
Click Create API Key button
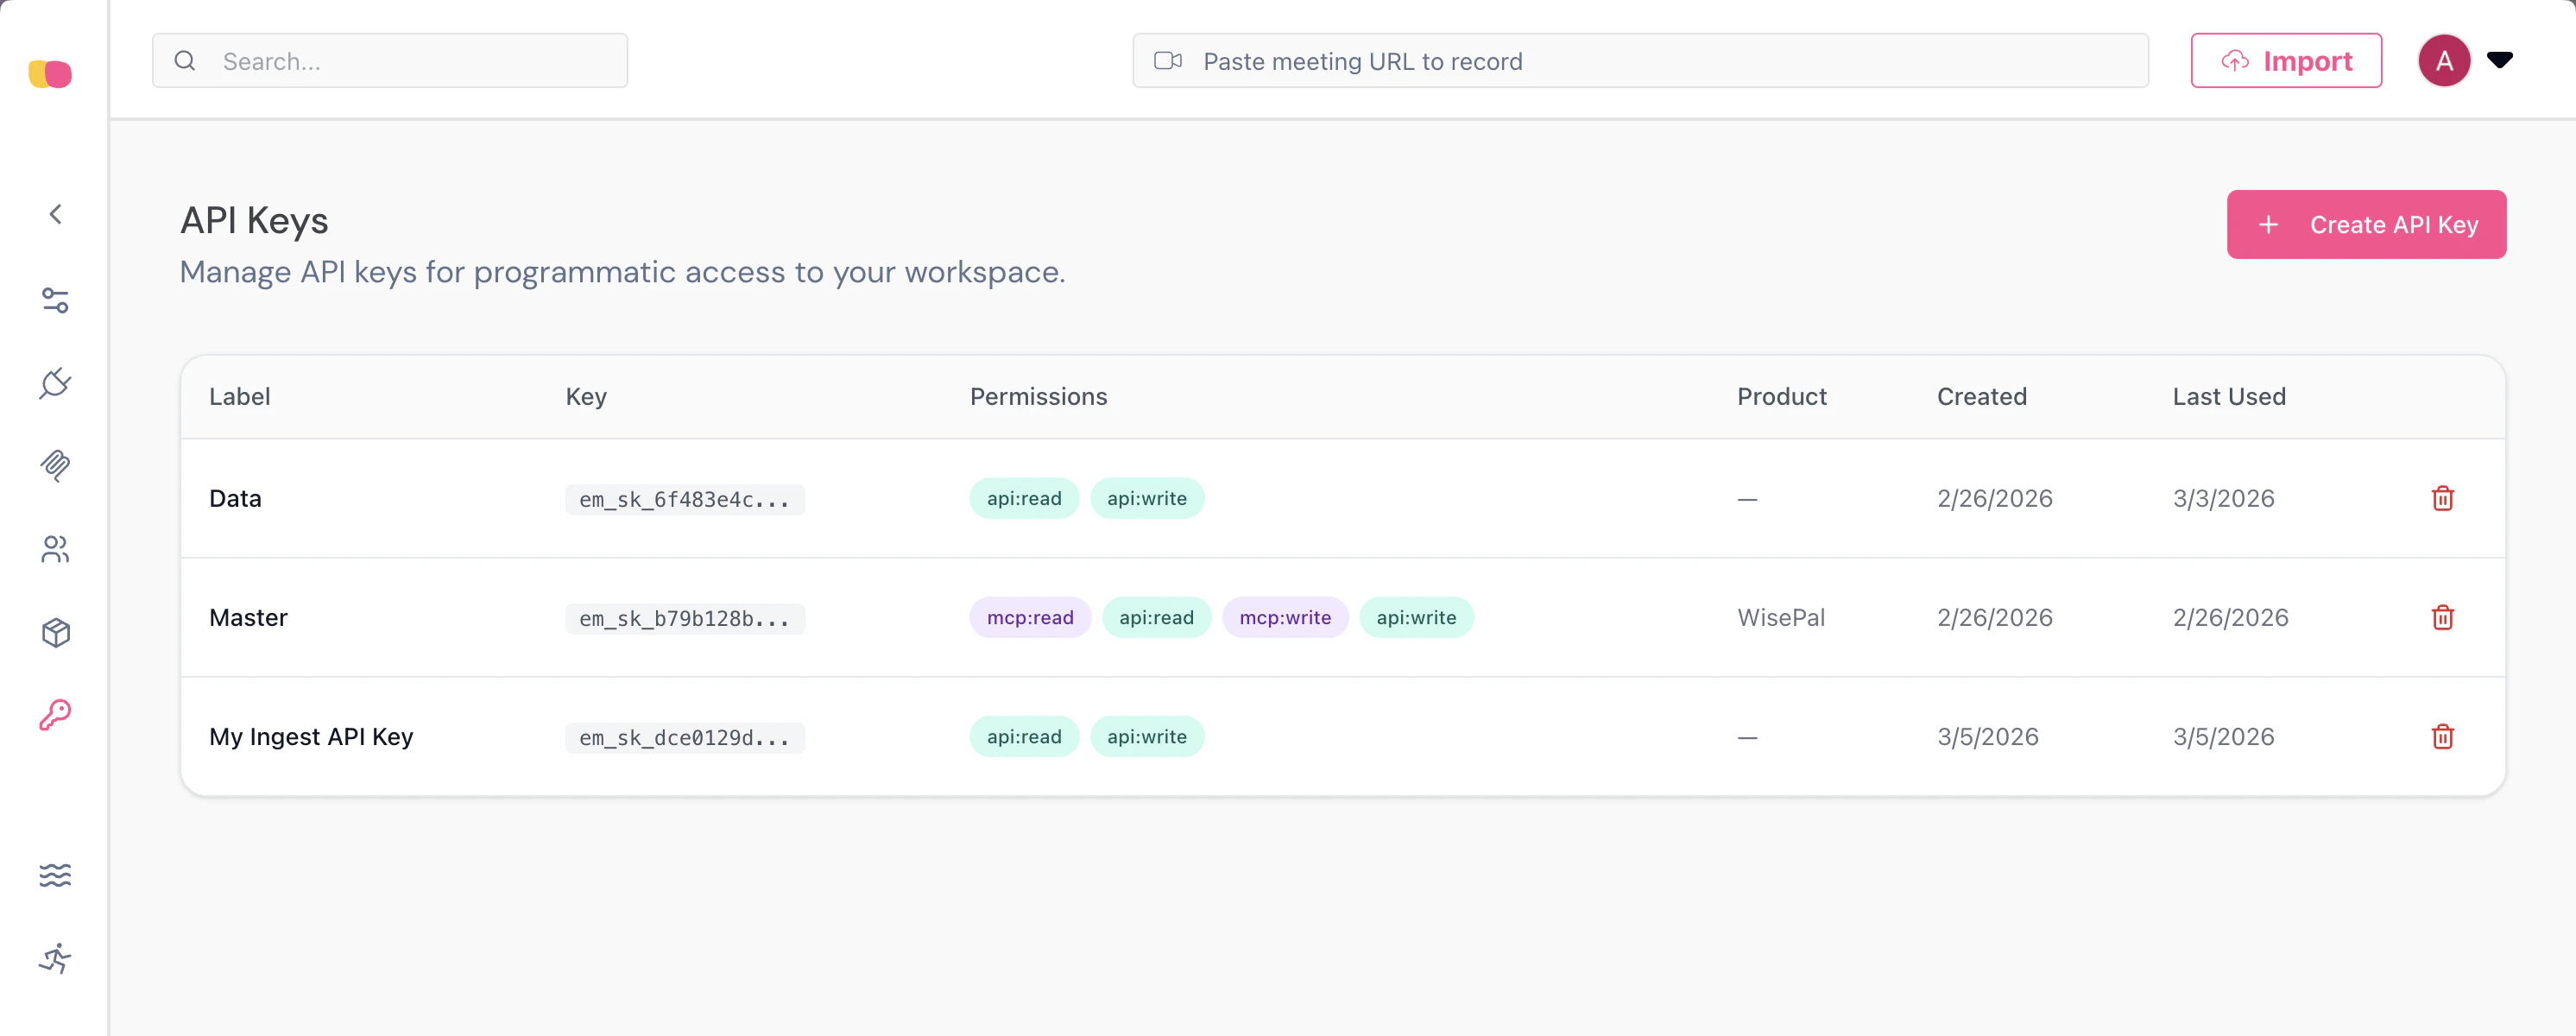click(2366, 225)
